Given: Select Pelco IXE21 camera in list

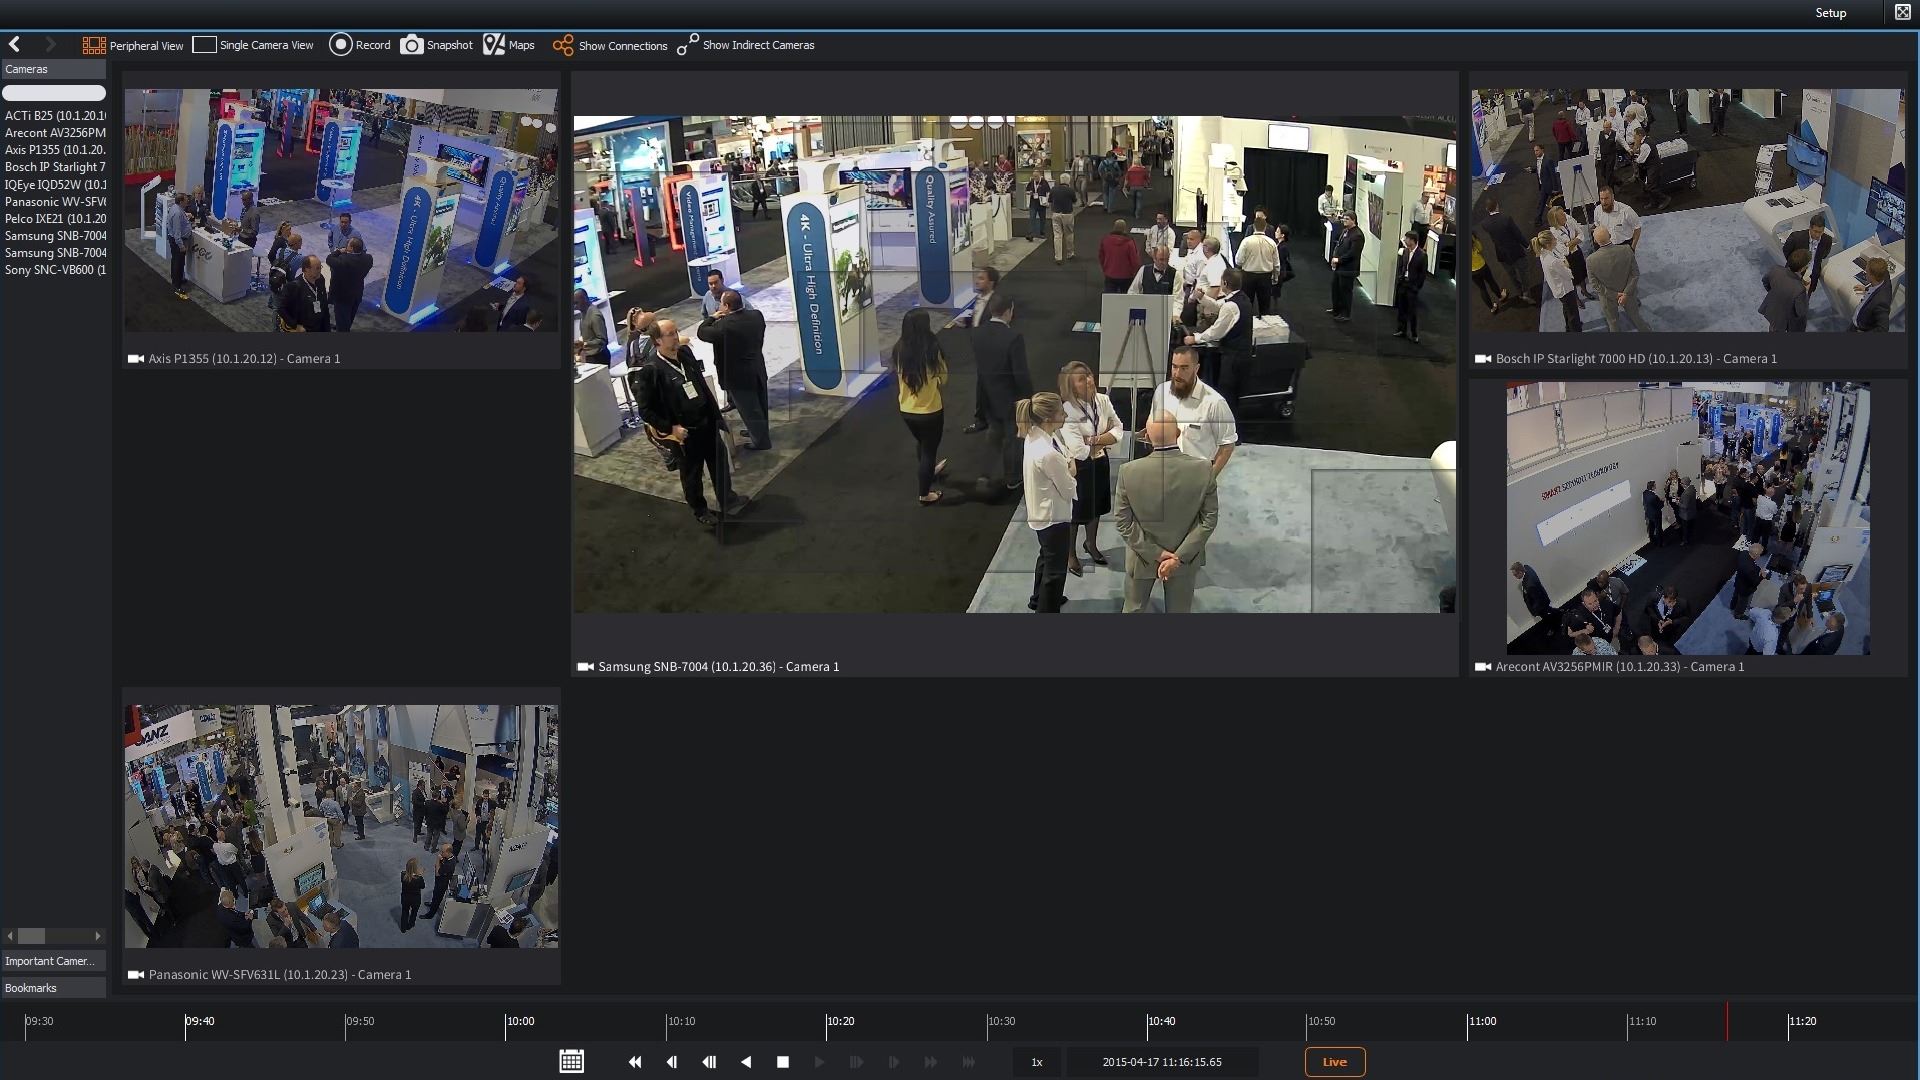Looking at the screenshot, I should 55,218.
